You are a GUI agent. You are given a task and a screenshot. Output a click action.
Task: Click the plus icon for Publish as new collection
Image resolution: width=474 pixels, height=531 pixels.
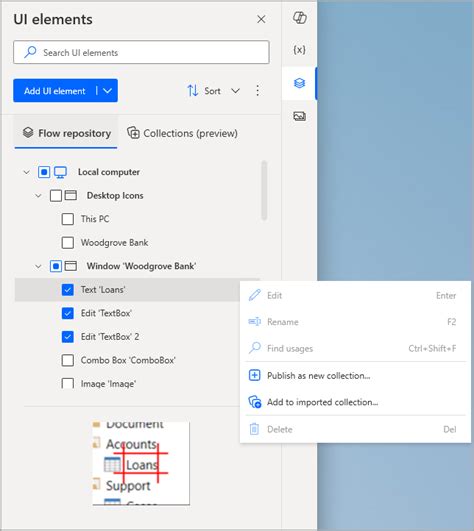coord(255,375)
